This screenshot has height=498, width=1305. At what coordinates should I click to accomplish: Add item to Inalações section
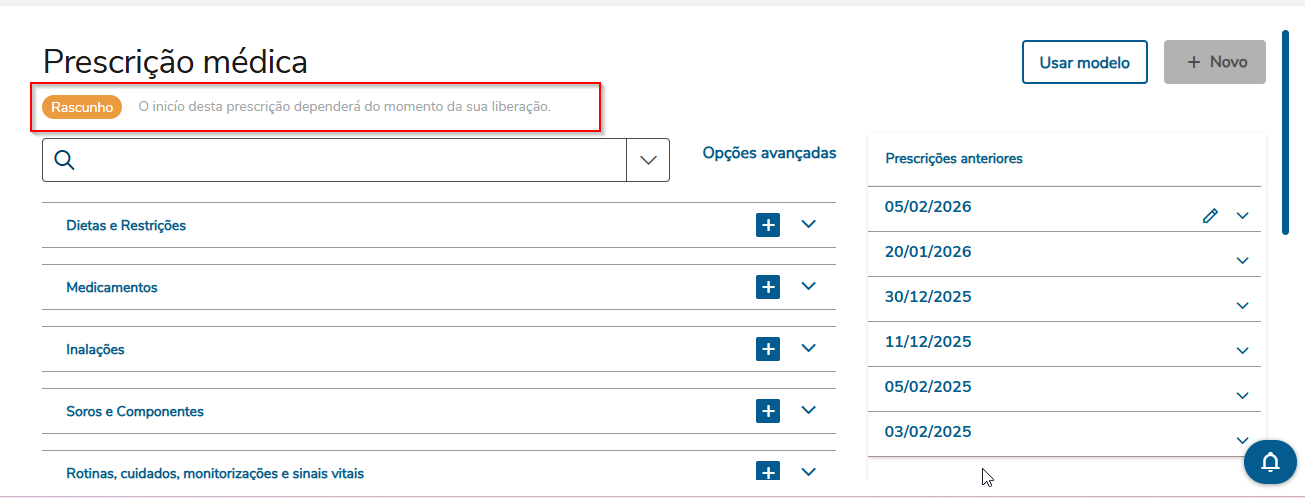coord(768,349)
